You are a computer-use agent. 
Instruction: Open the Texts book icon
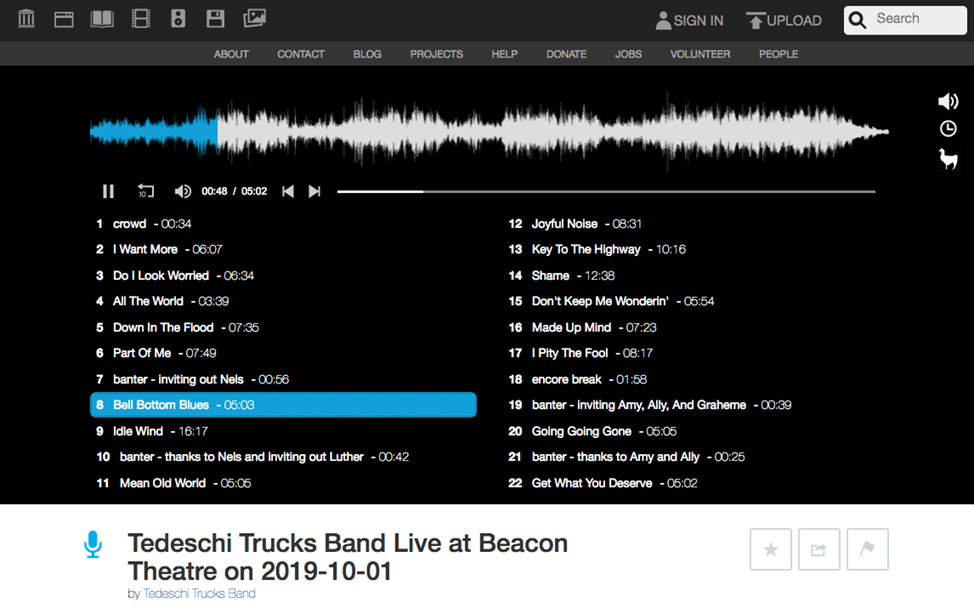(x=102, y=19)
